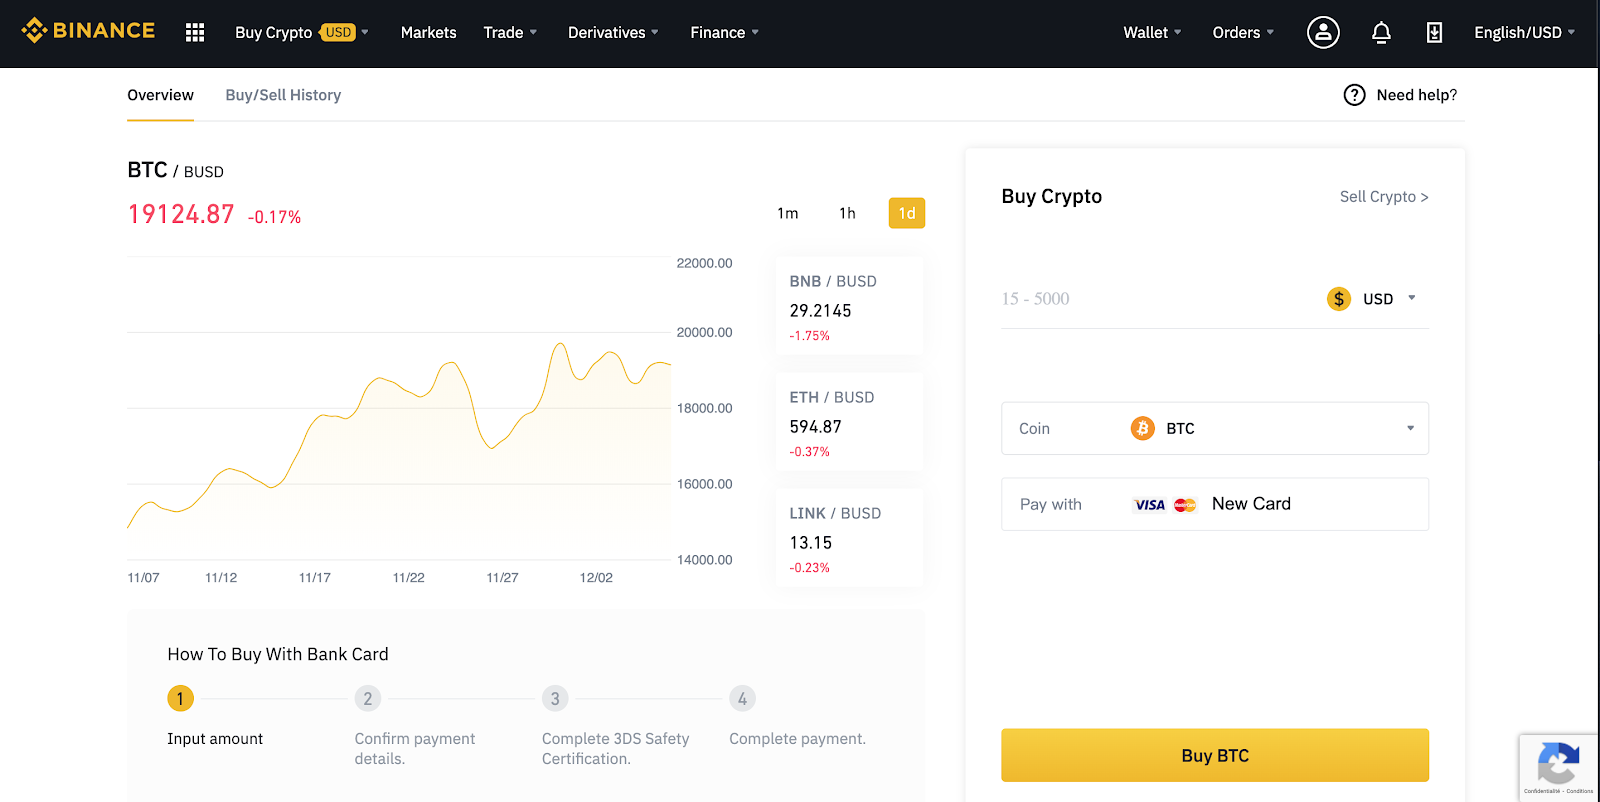
Task: Click the 12/02 date label on chart
Action: click(x=596, y=578)
